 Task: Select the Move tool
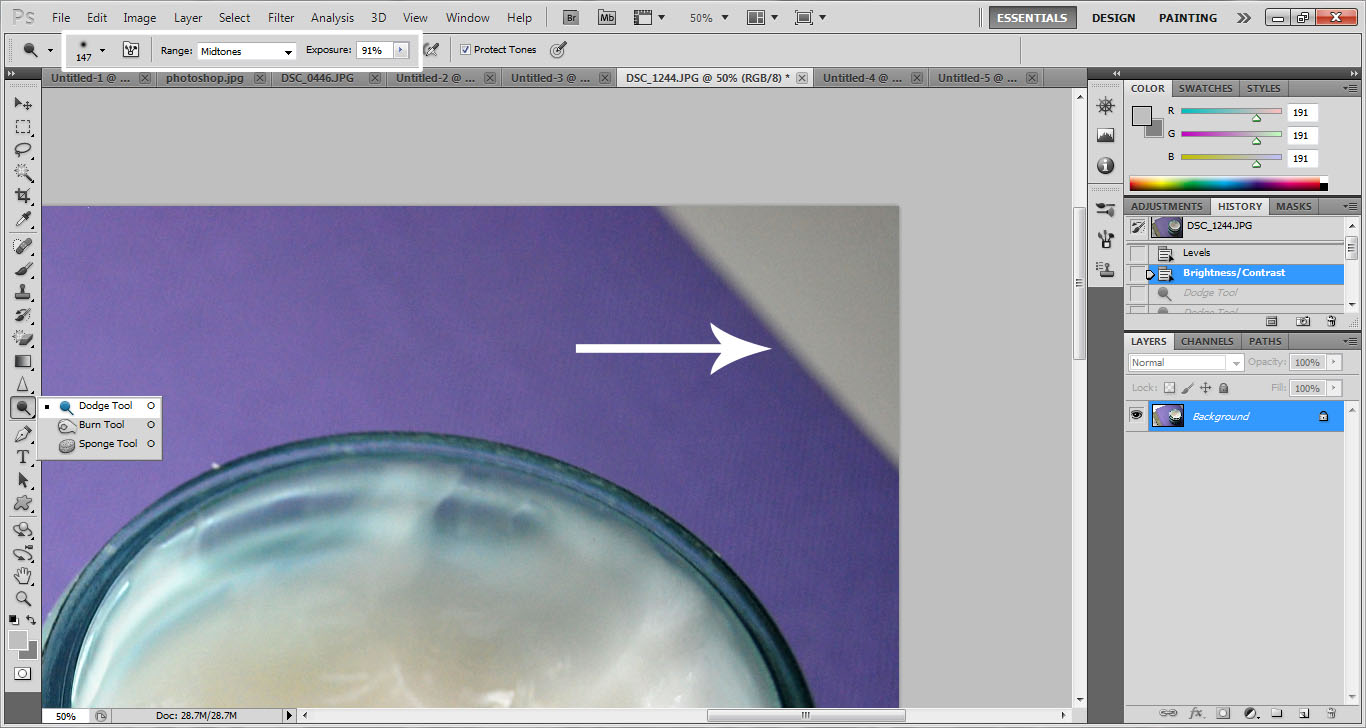click(22, 104)
